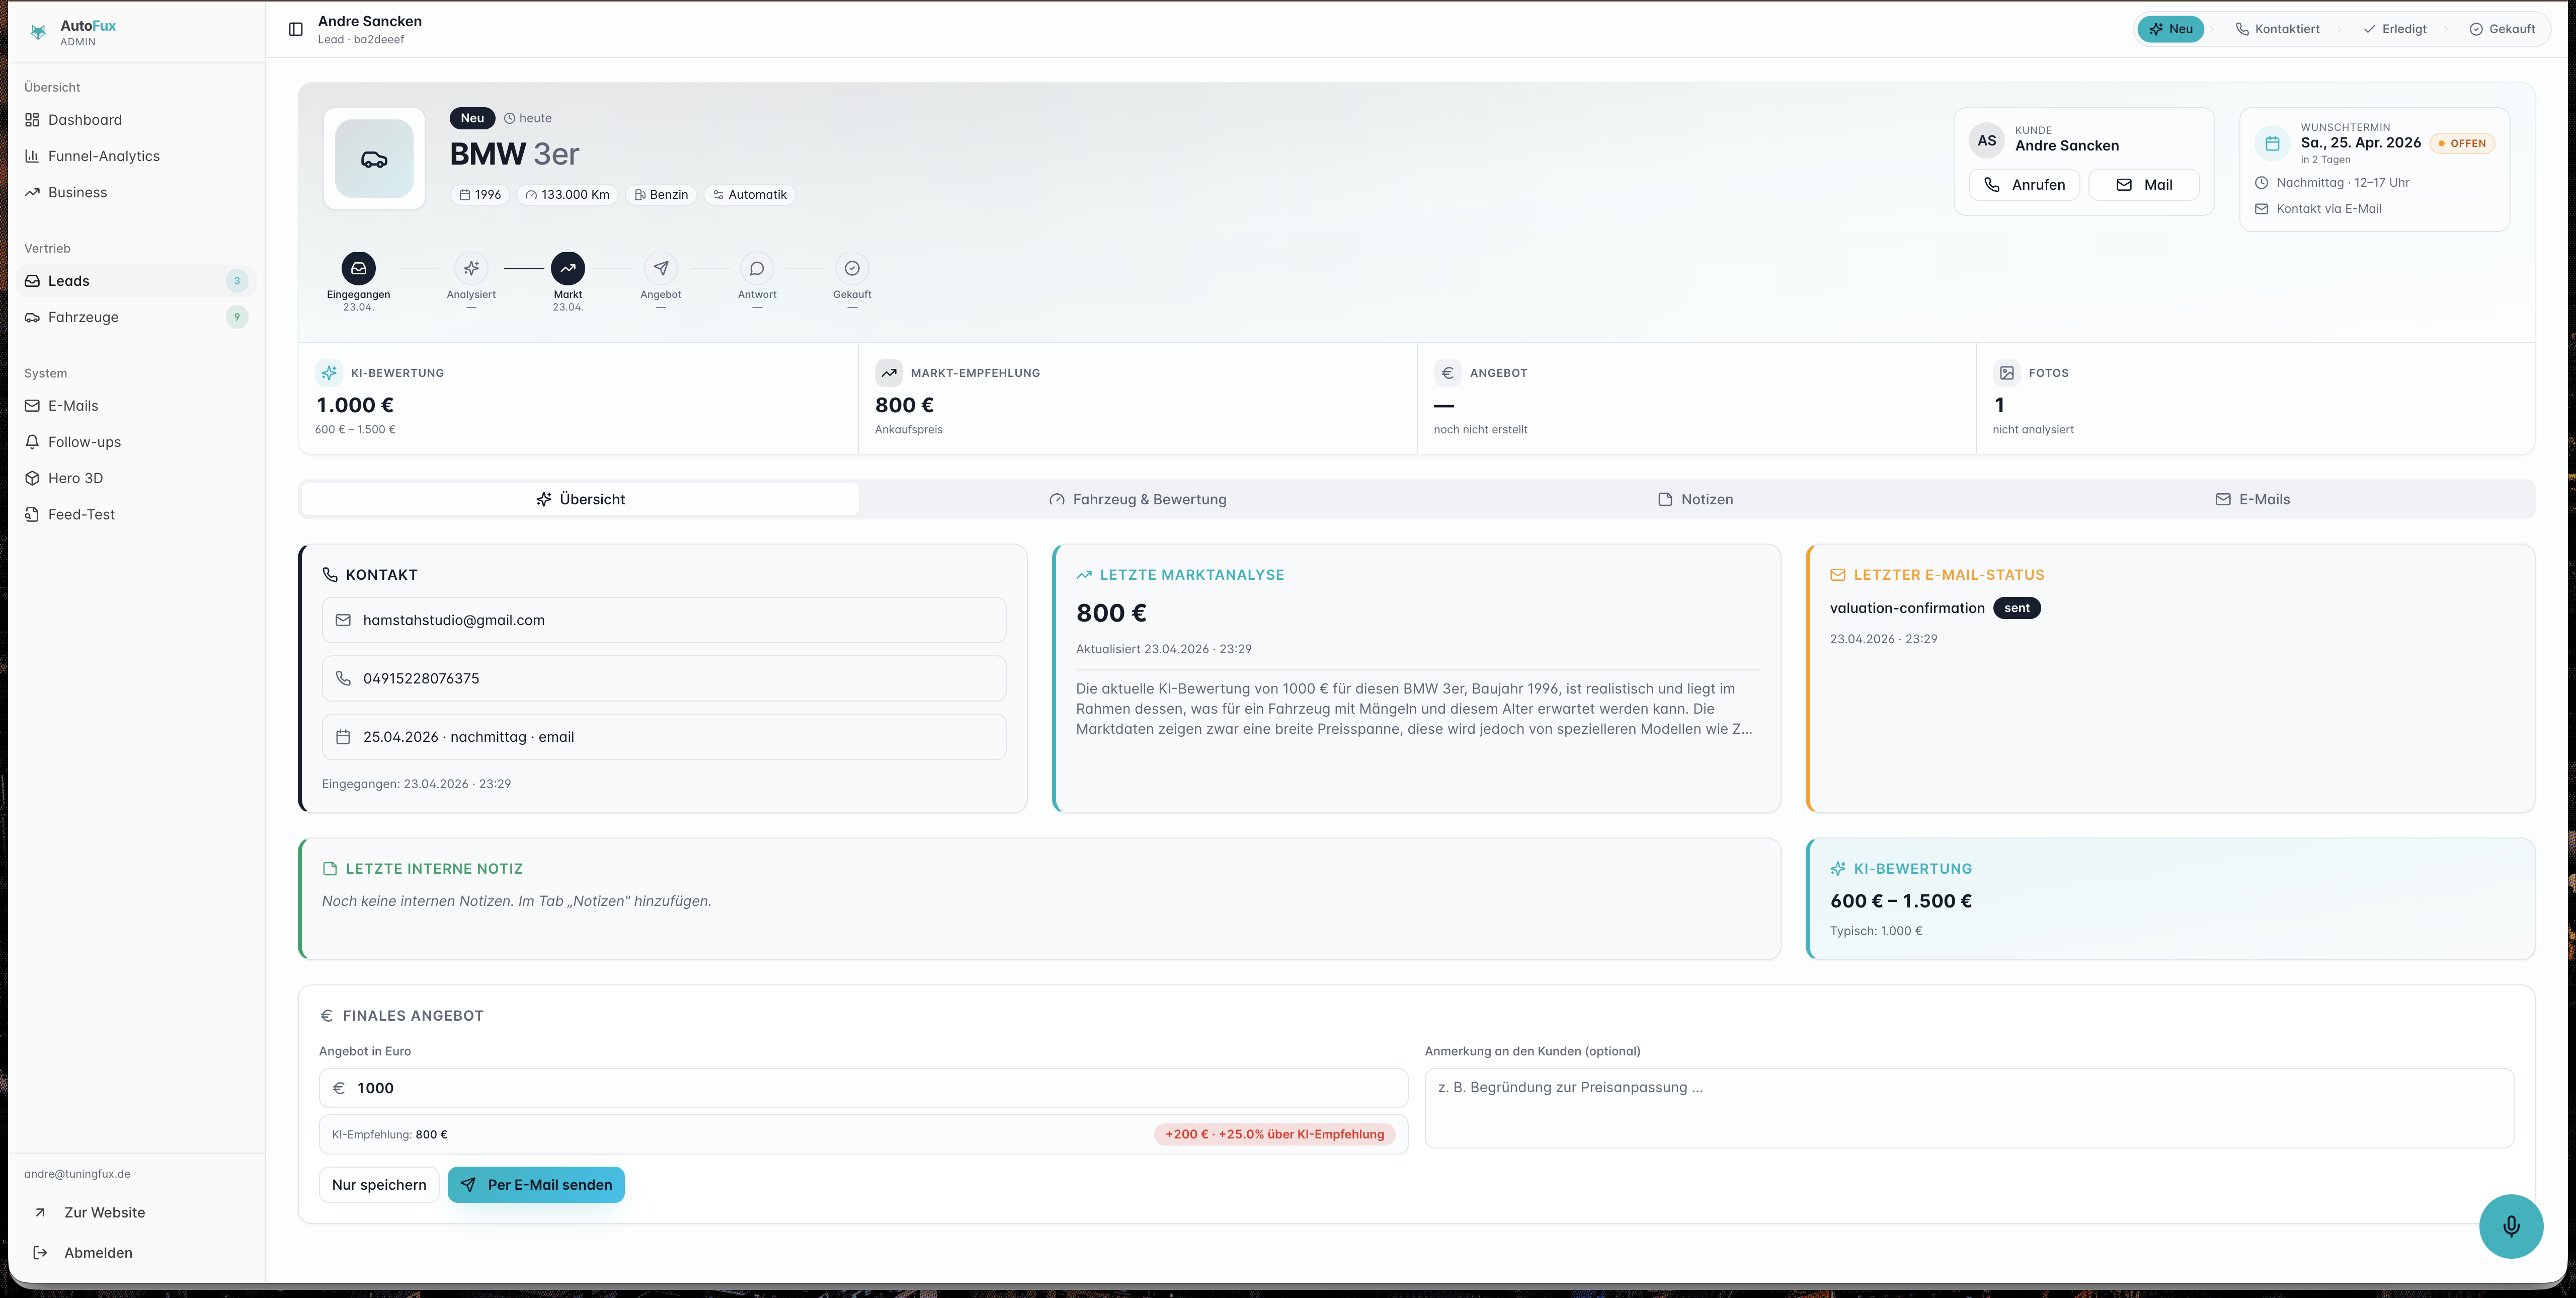Click the 133.000 Km mileage chip
Viewport: 2576px width, 1298px height.
click(x=568, y=195)
